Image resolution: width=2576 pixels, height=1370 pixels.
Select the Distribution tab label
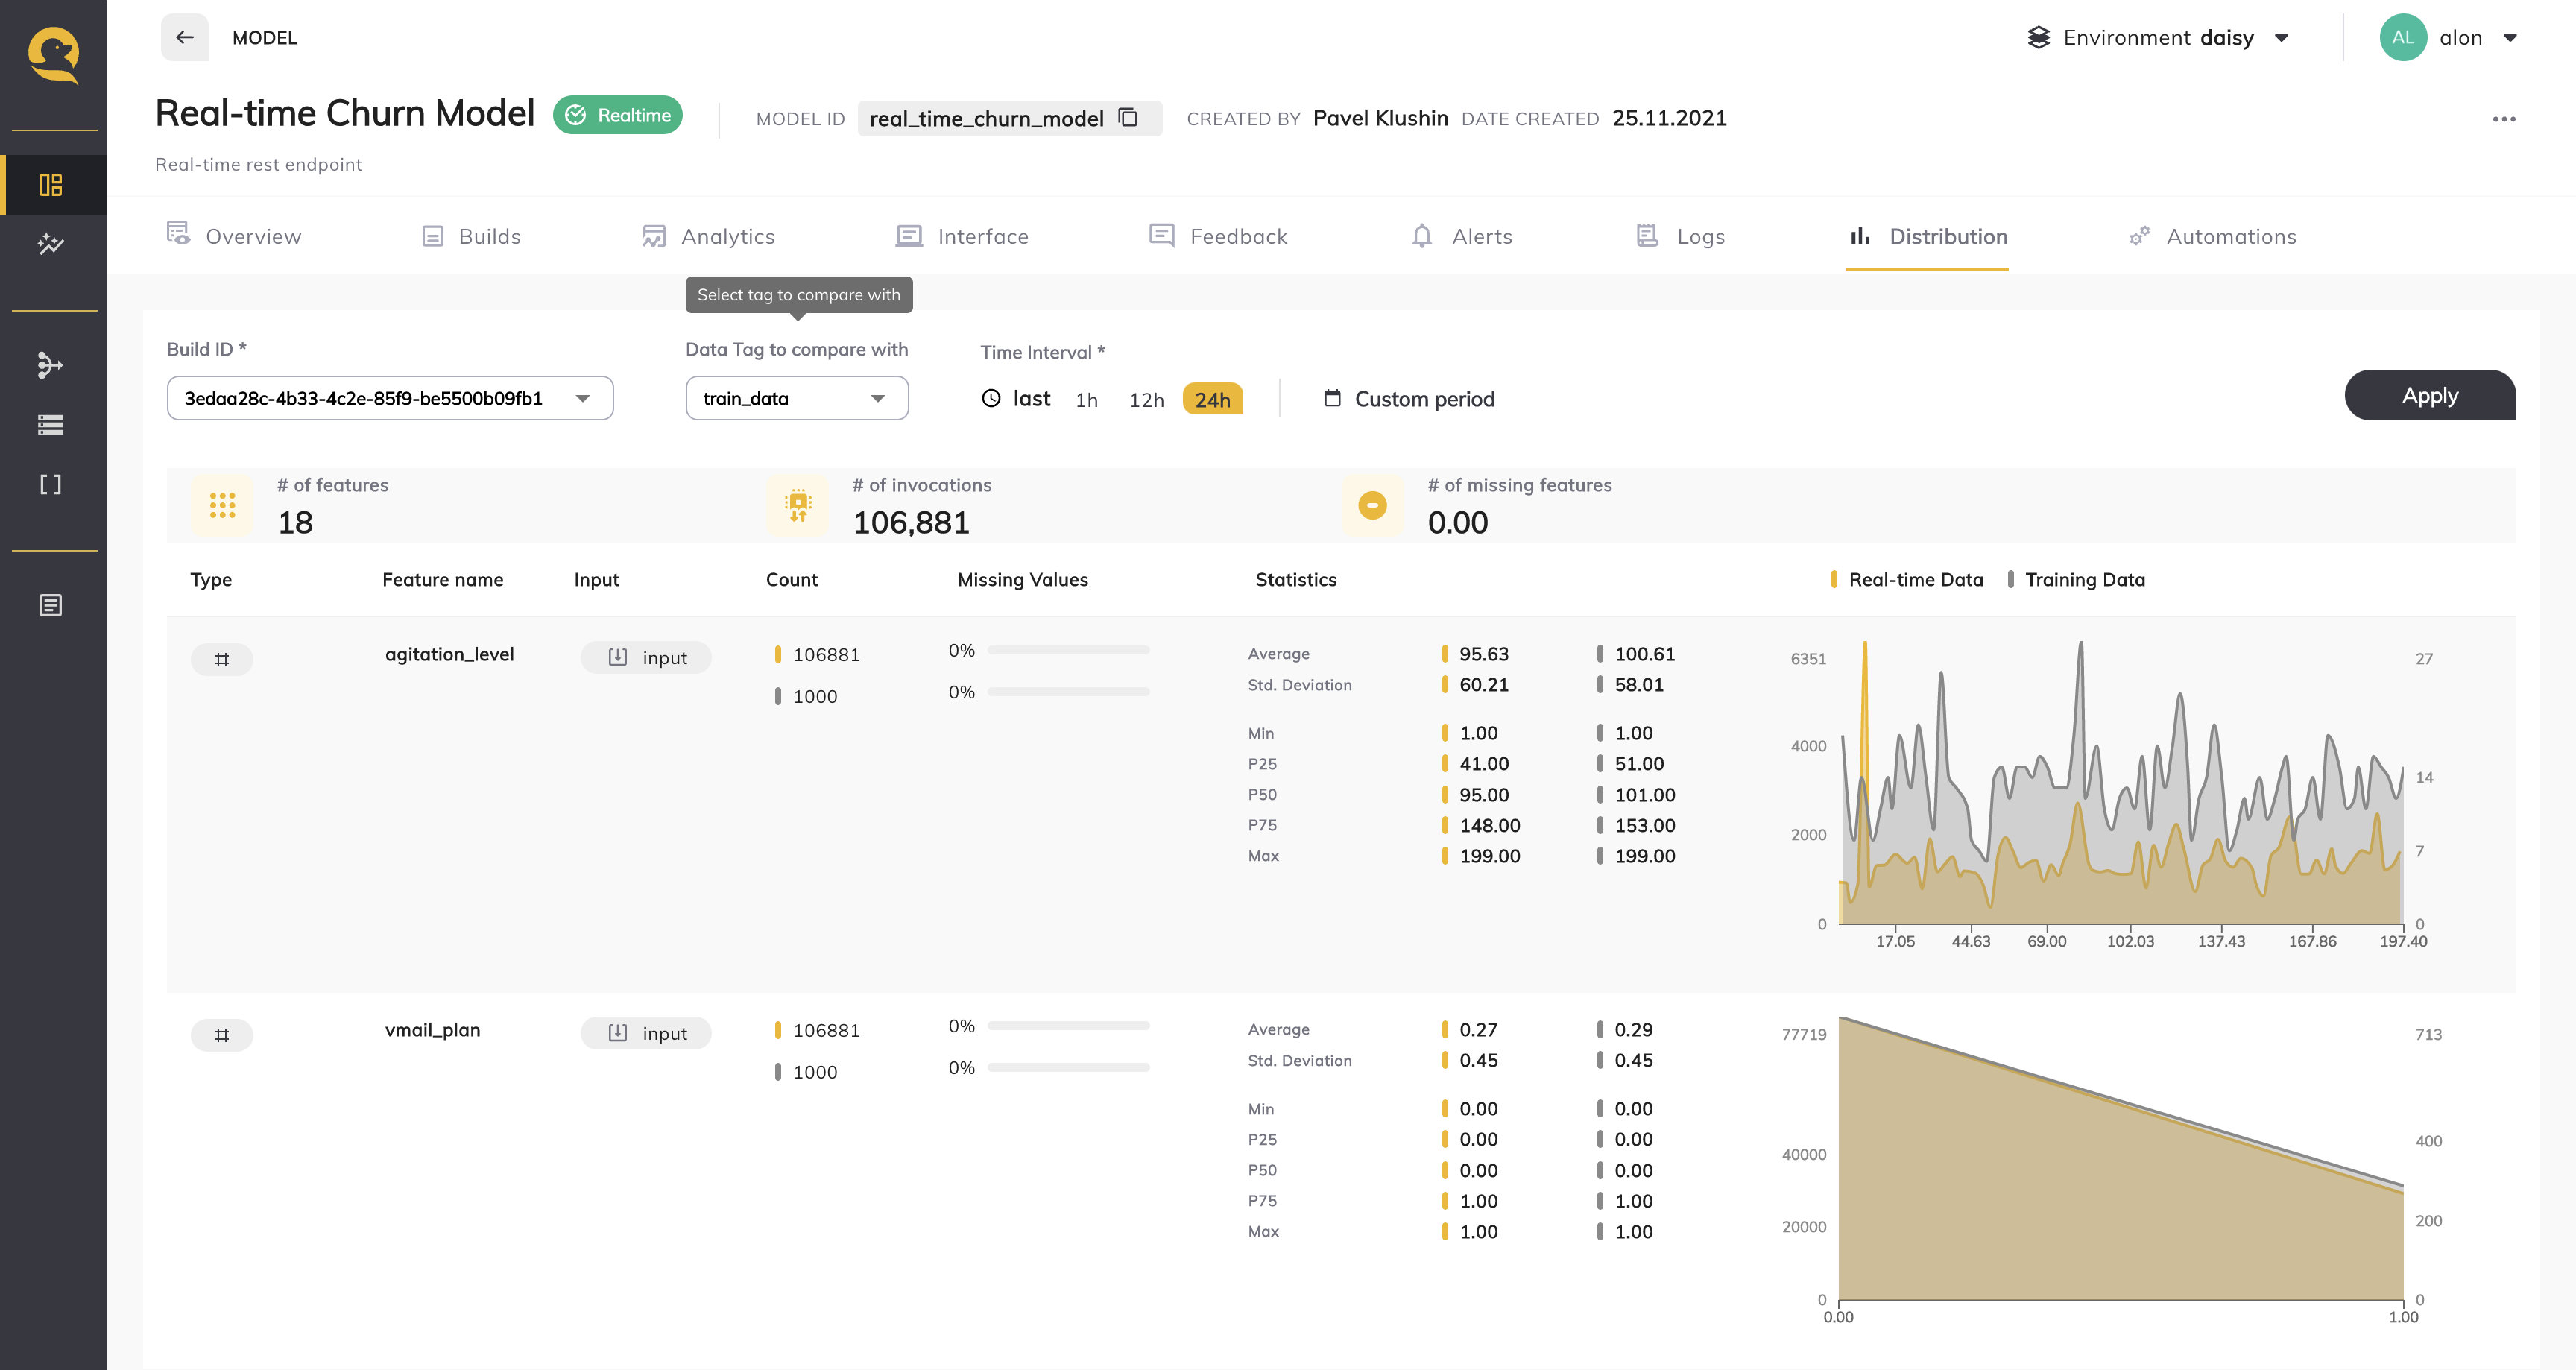tap(1948, 237)
